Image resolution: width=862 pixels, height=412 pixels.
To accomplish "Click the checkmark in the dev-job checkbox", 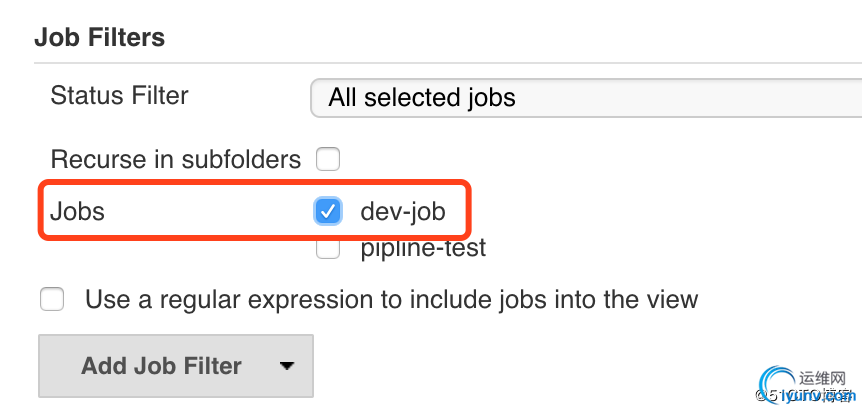I will pyautogui.click(x=328, y=211).
